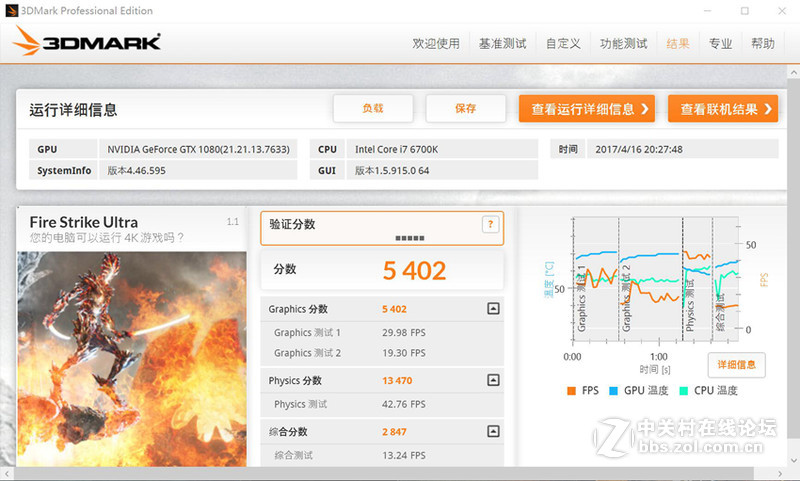This screenshot has height=481, width=800.
Task: Click the Fire Strike Ultra artwork thumbnail
Action: click(x=132, y=359)
